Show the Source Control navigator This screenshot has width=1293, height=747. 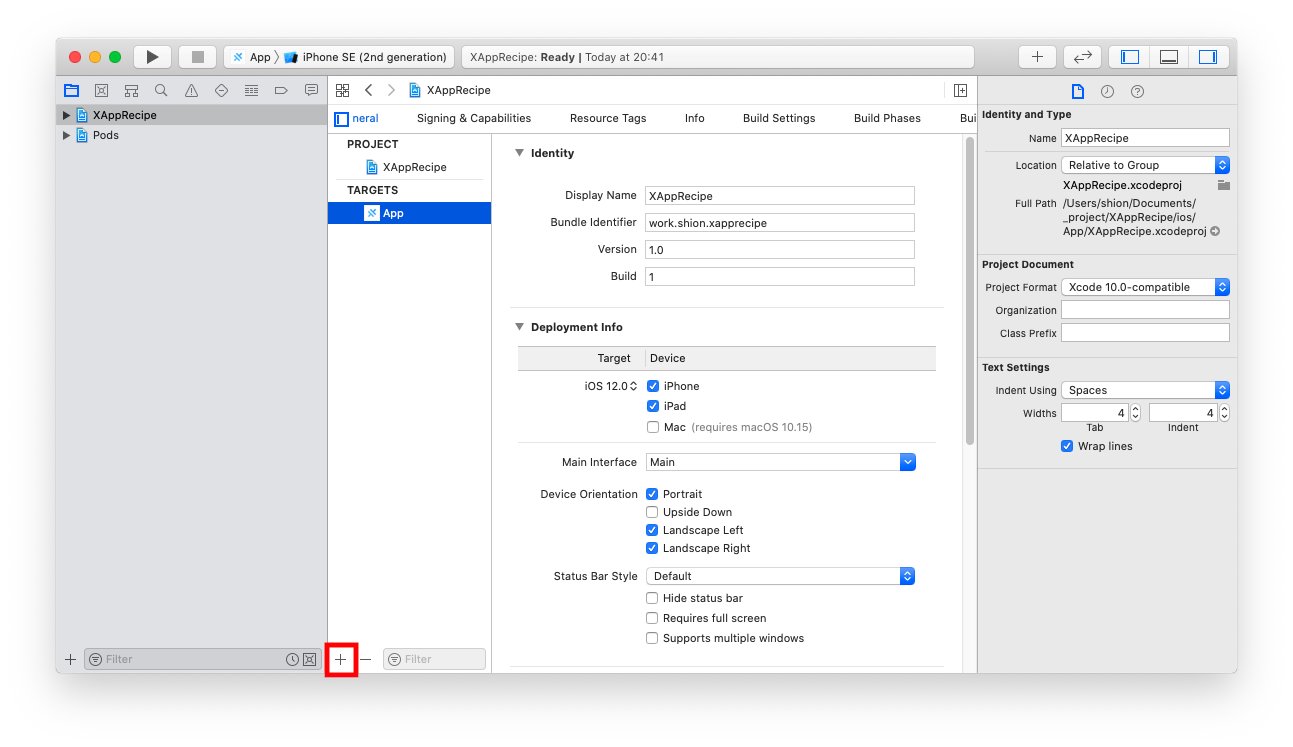point(101,90)
